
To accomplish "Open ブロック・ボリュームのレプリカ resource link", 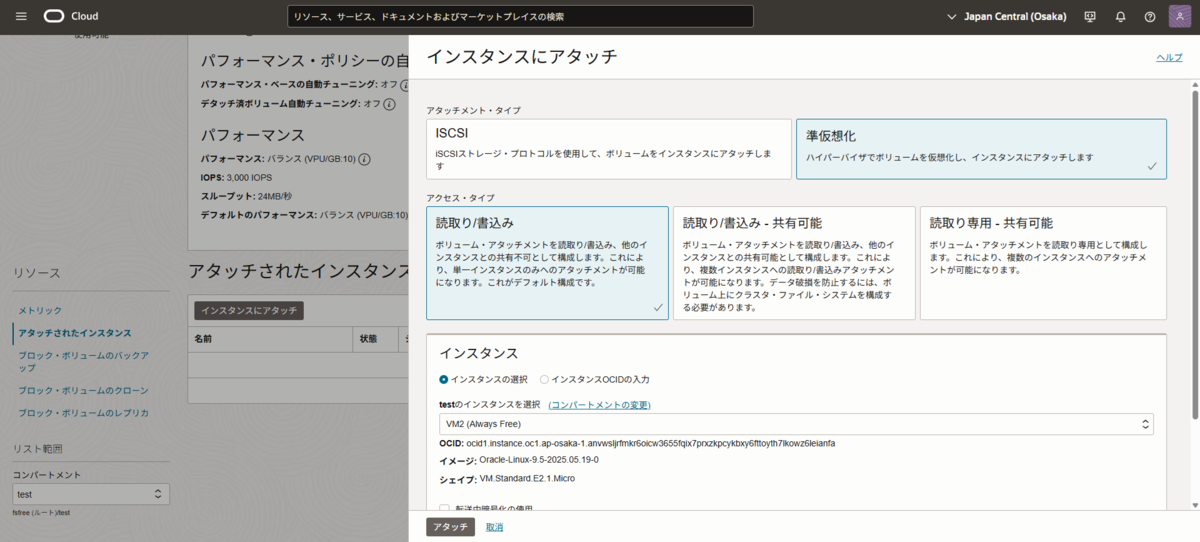I will click(x=84, y=413).
